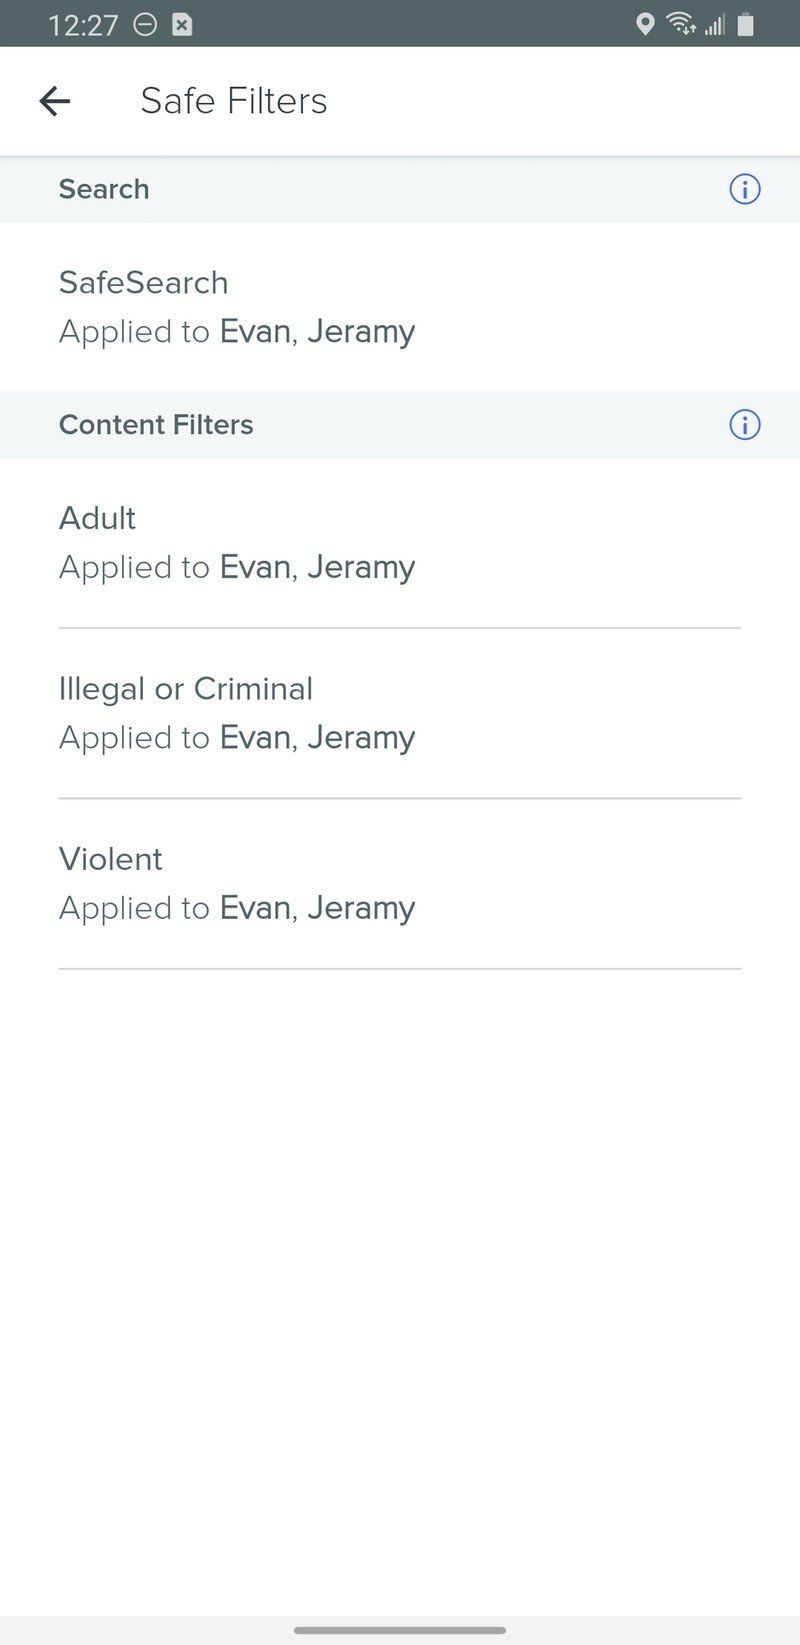This screenshot has height=1645, width=800.
Task: Tap the Safe Filters title
Action: coord(234,100)
